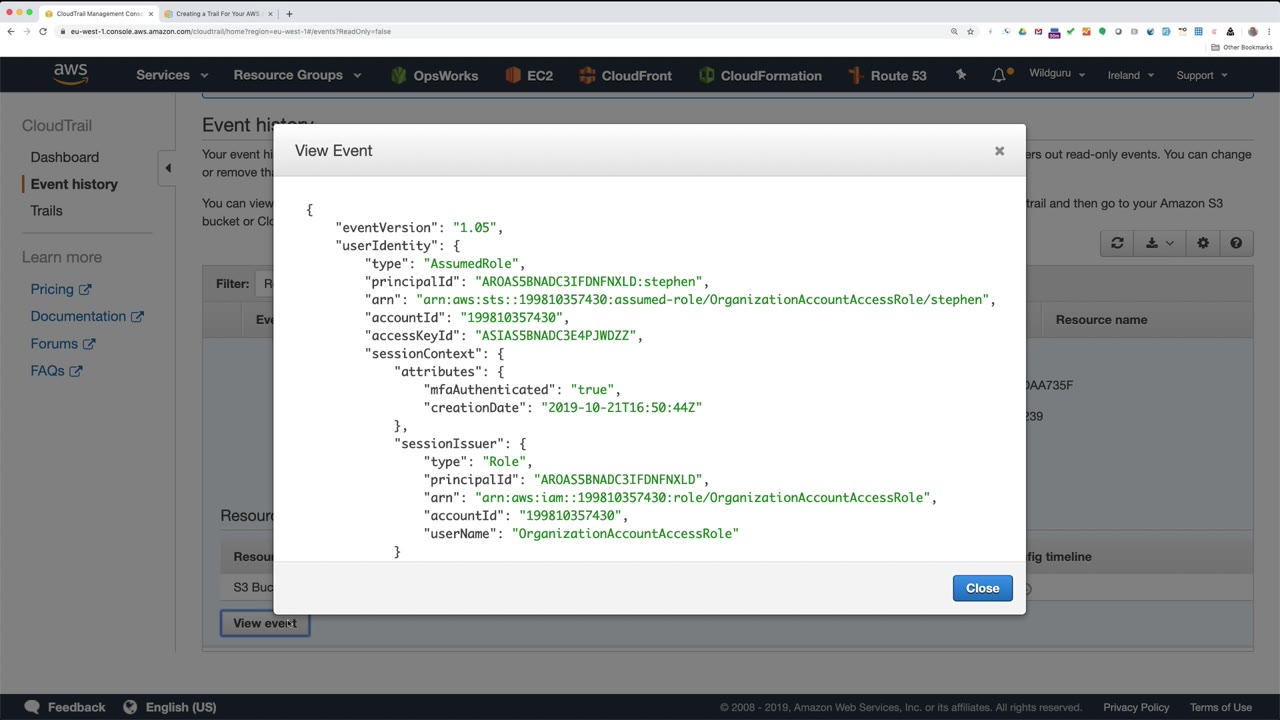Go back in the browser
This screenshot has width=1280, height=720.
11,31
